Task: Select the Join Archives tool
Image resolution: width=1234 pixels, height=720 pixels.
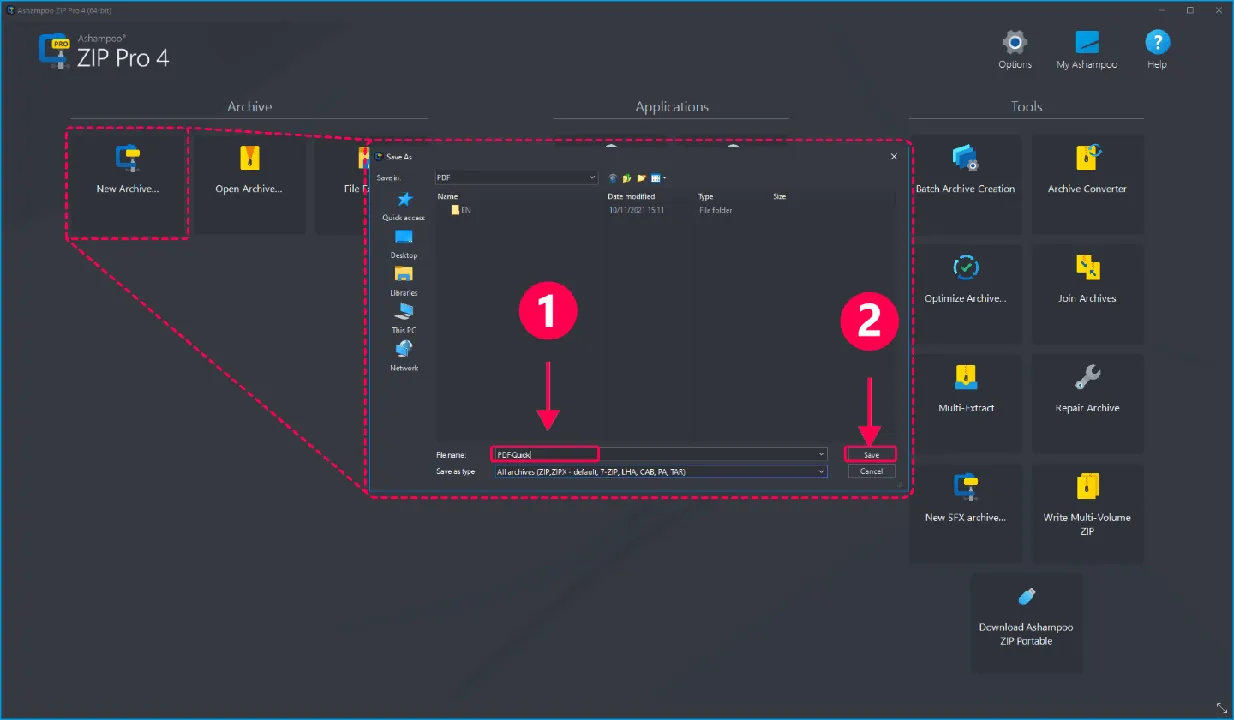Action: 1087,294
